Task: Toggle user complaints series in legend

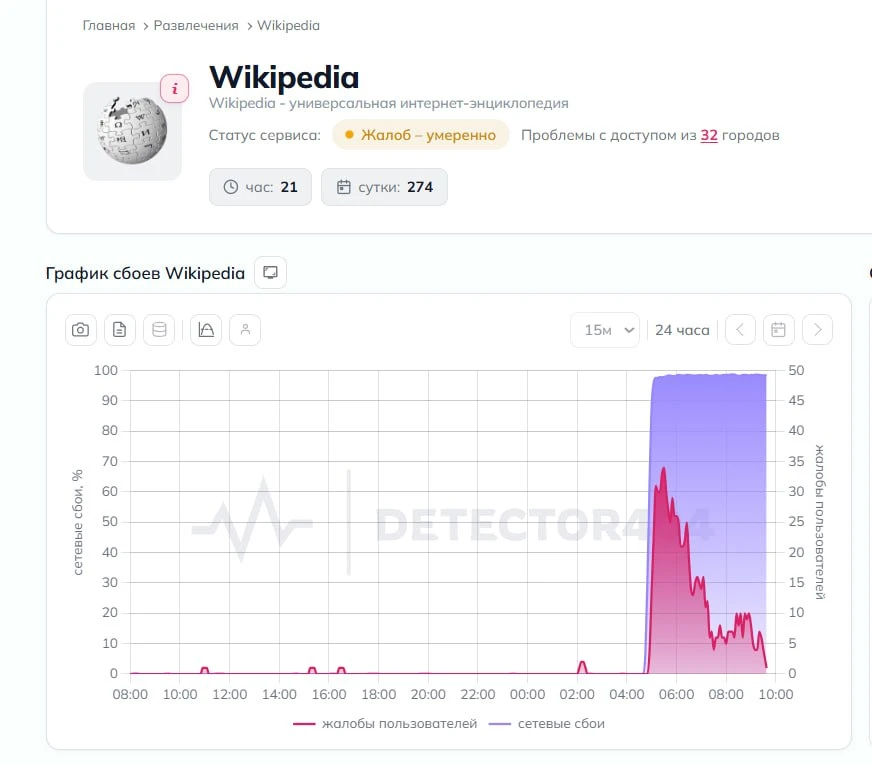Action: pyautogui.click(x=385, y=724)
